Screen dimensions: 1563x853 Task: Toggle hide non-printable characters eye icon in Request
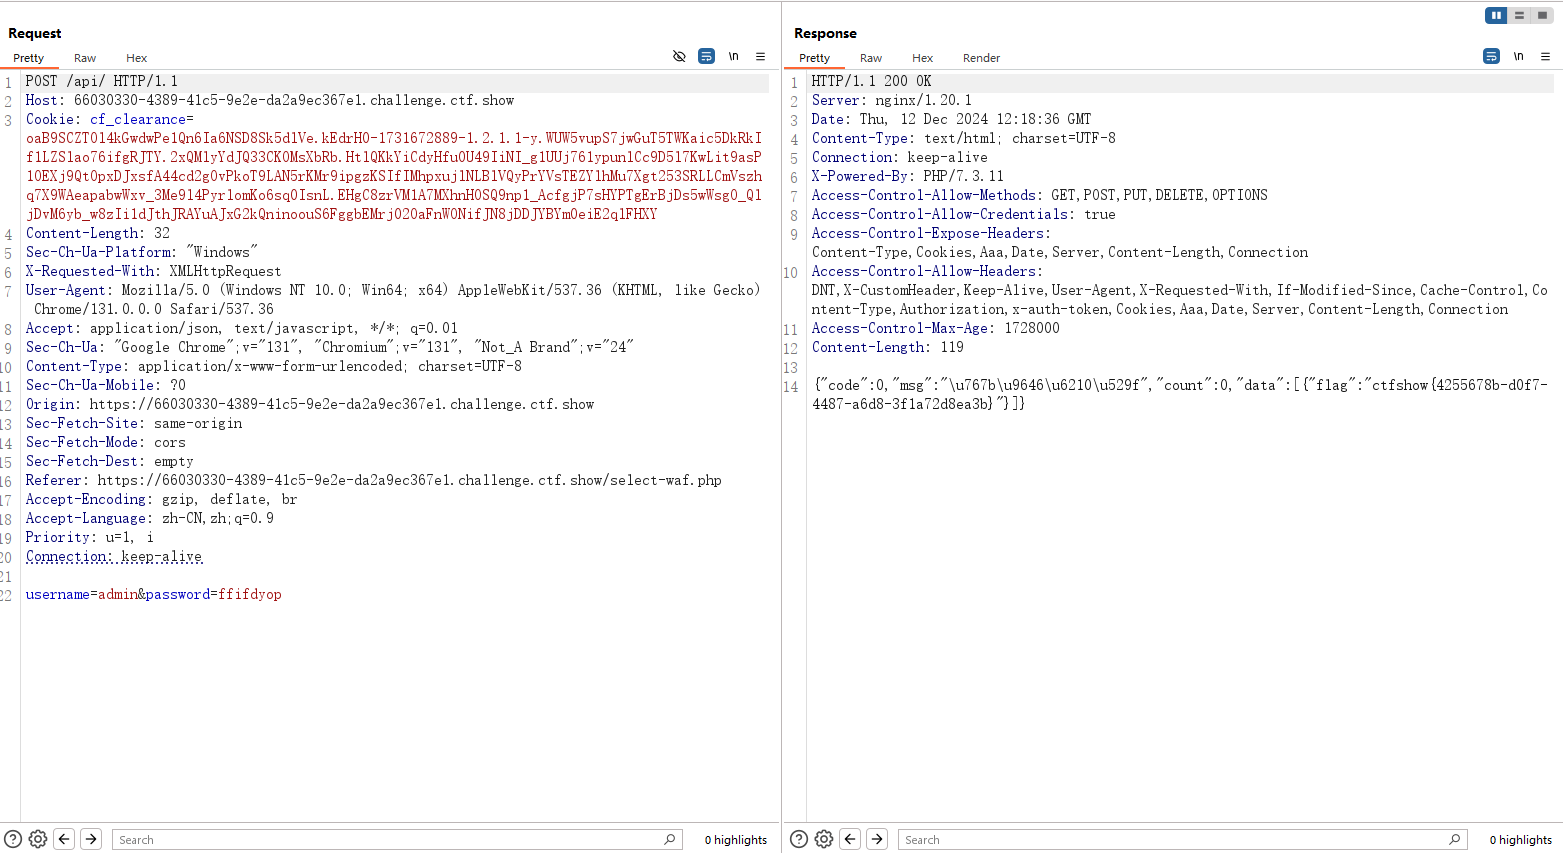679,57
